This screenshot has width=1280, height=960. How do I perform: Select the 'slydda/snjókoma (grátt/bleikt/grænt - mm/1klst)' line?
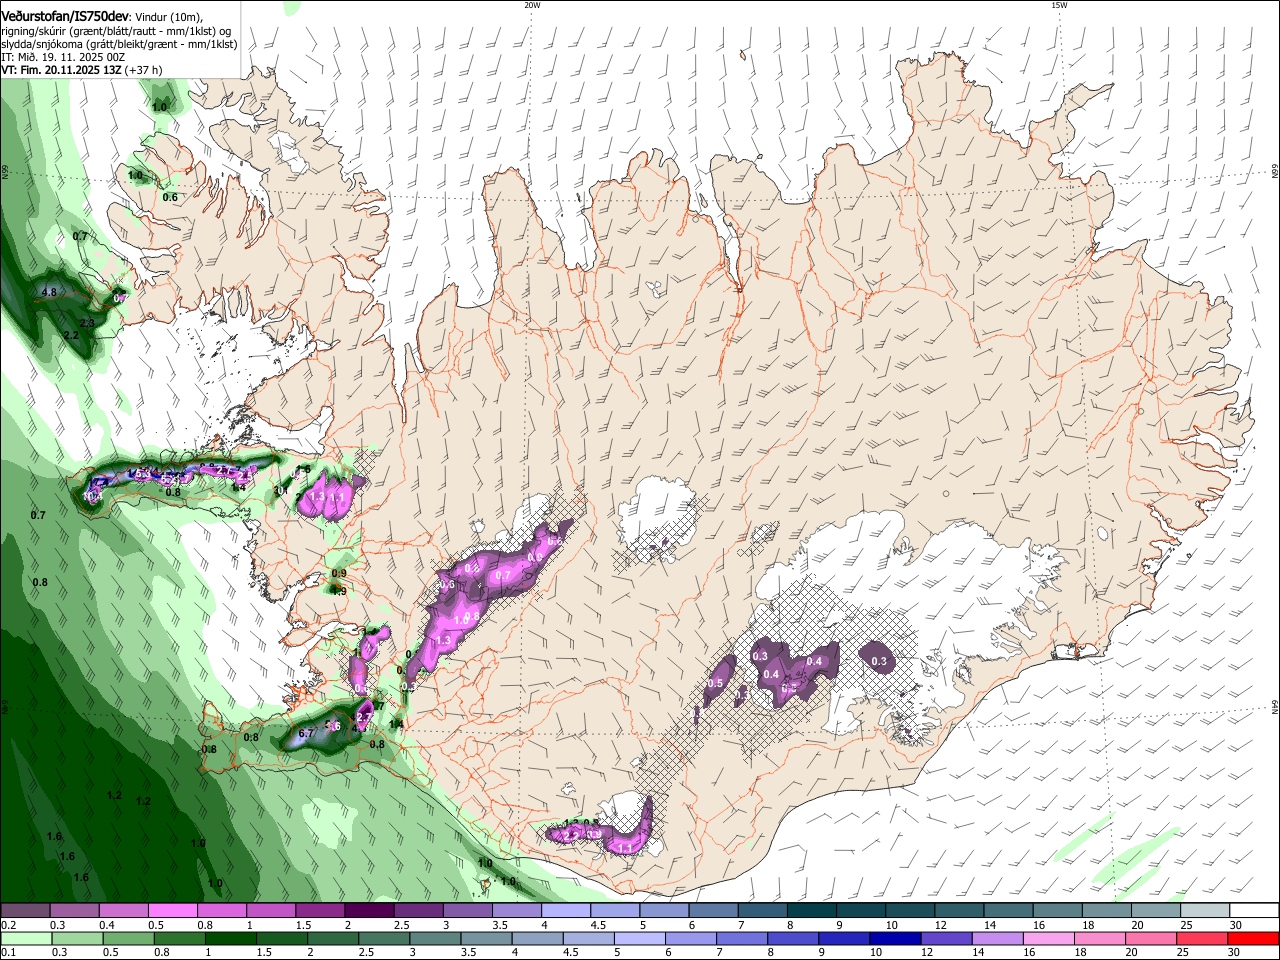[119, 44]
